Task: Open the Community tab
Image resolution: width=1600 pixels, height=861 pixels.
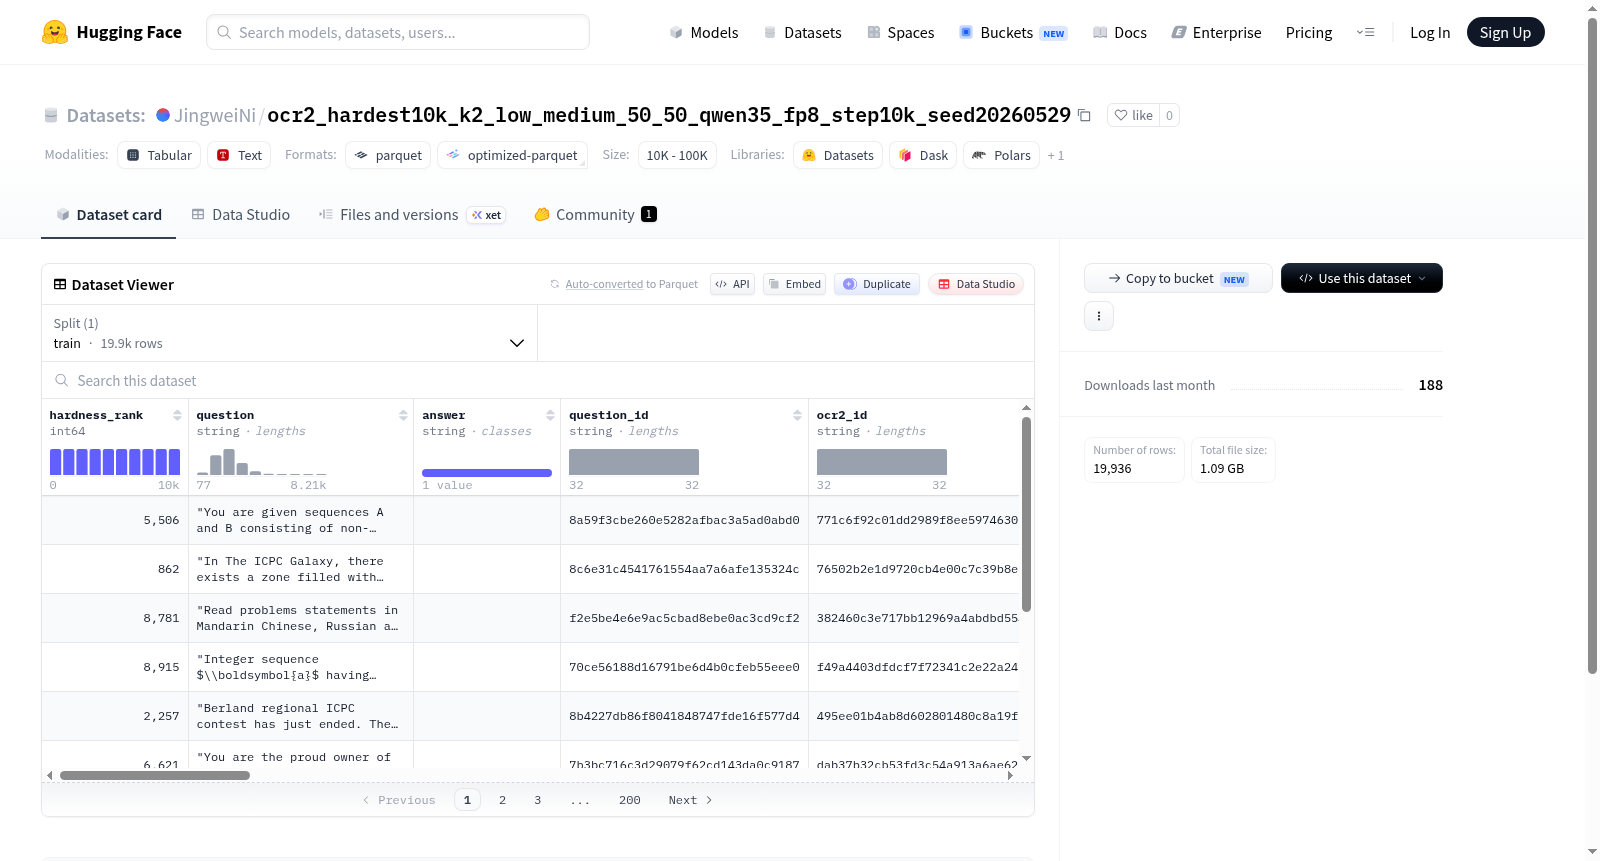Action: (595, 215)
